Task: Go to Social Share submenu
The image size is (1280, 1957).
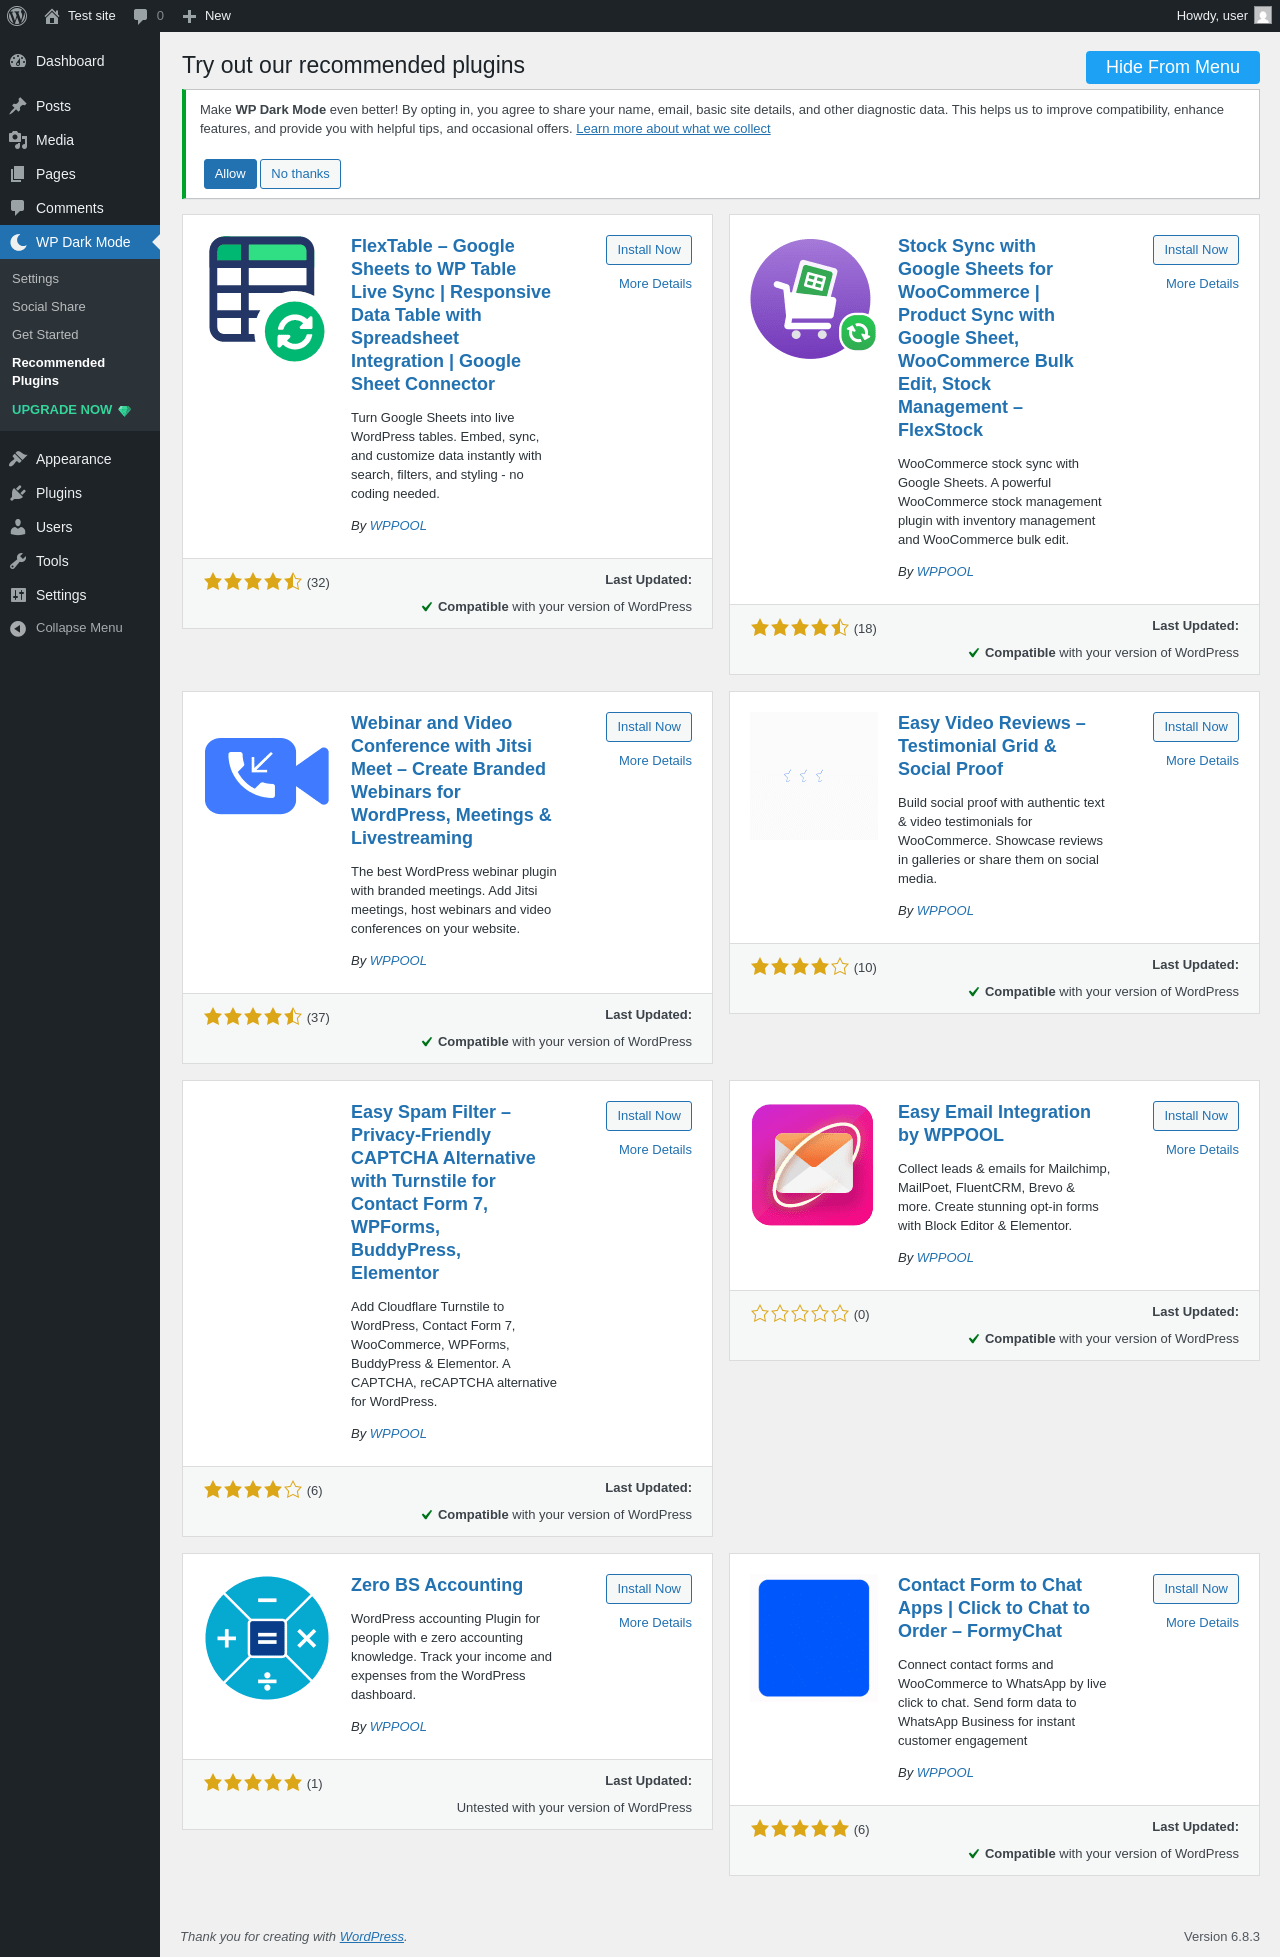Action: (x=49, y=307)
